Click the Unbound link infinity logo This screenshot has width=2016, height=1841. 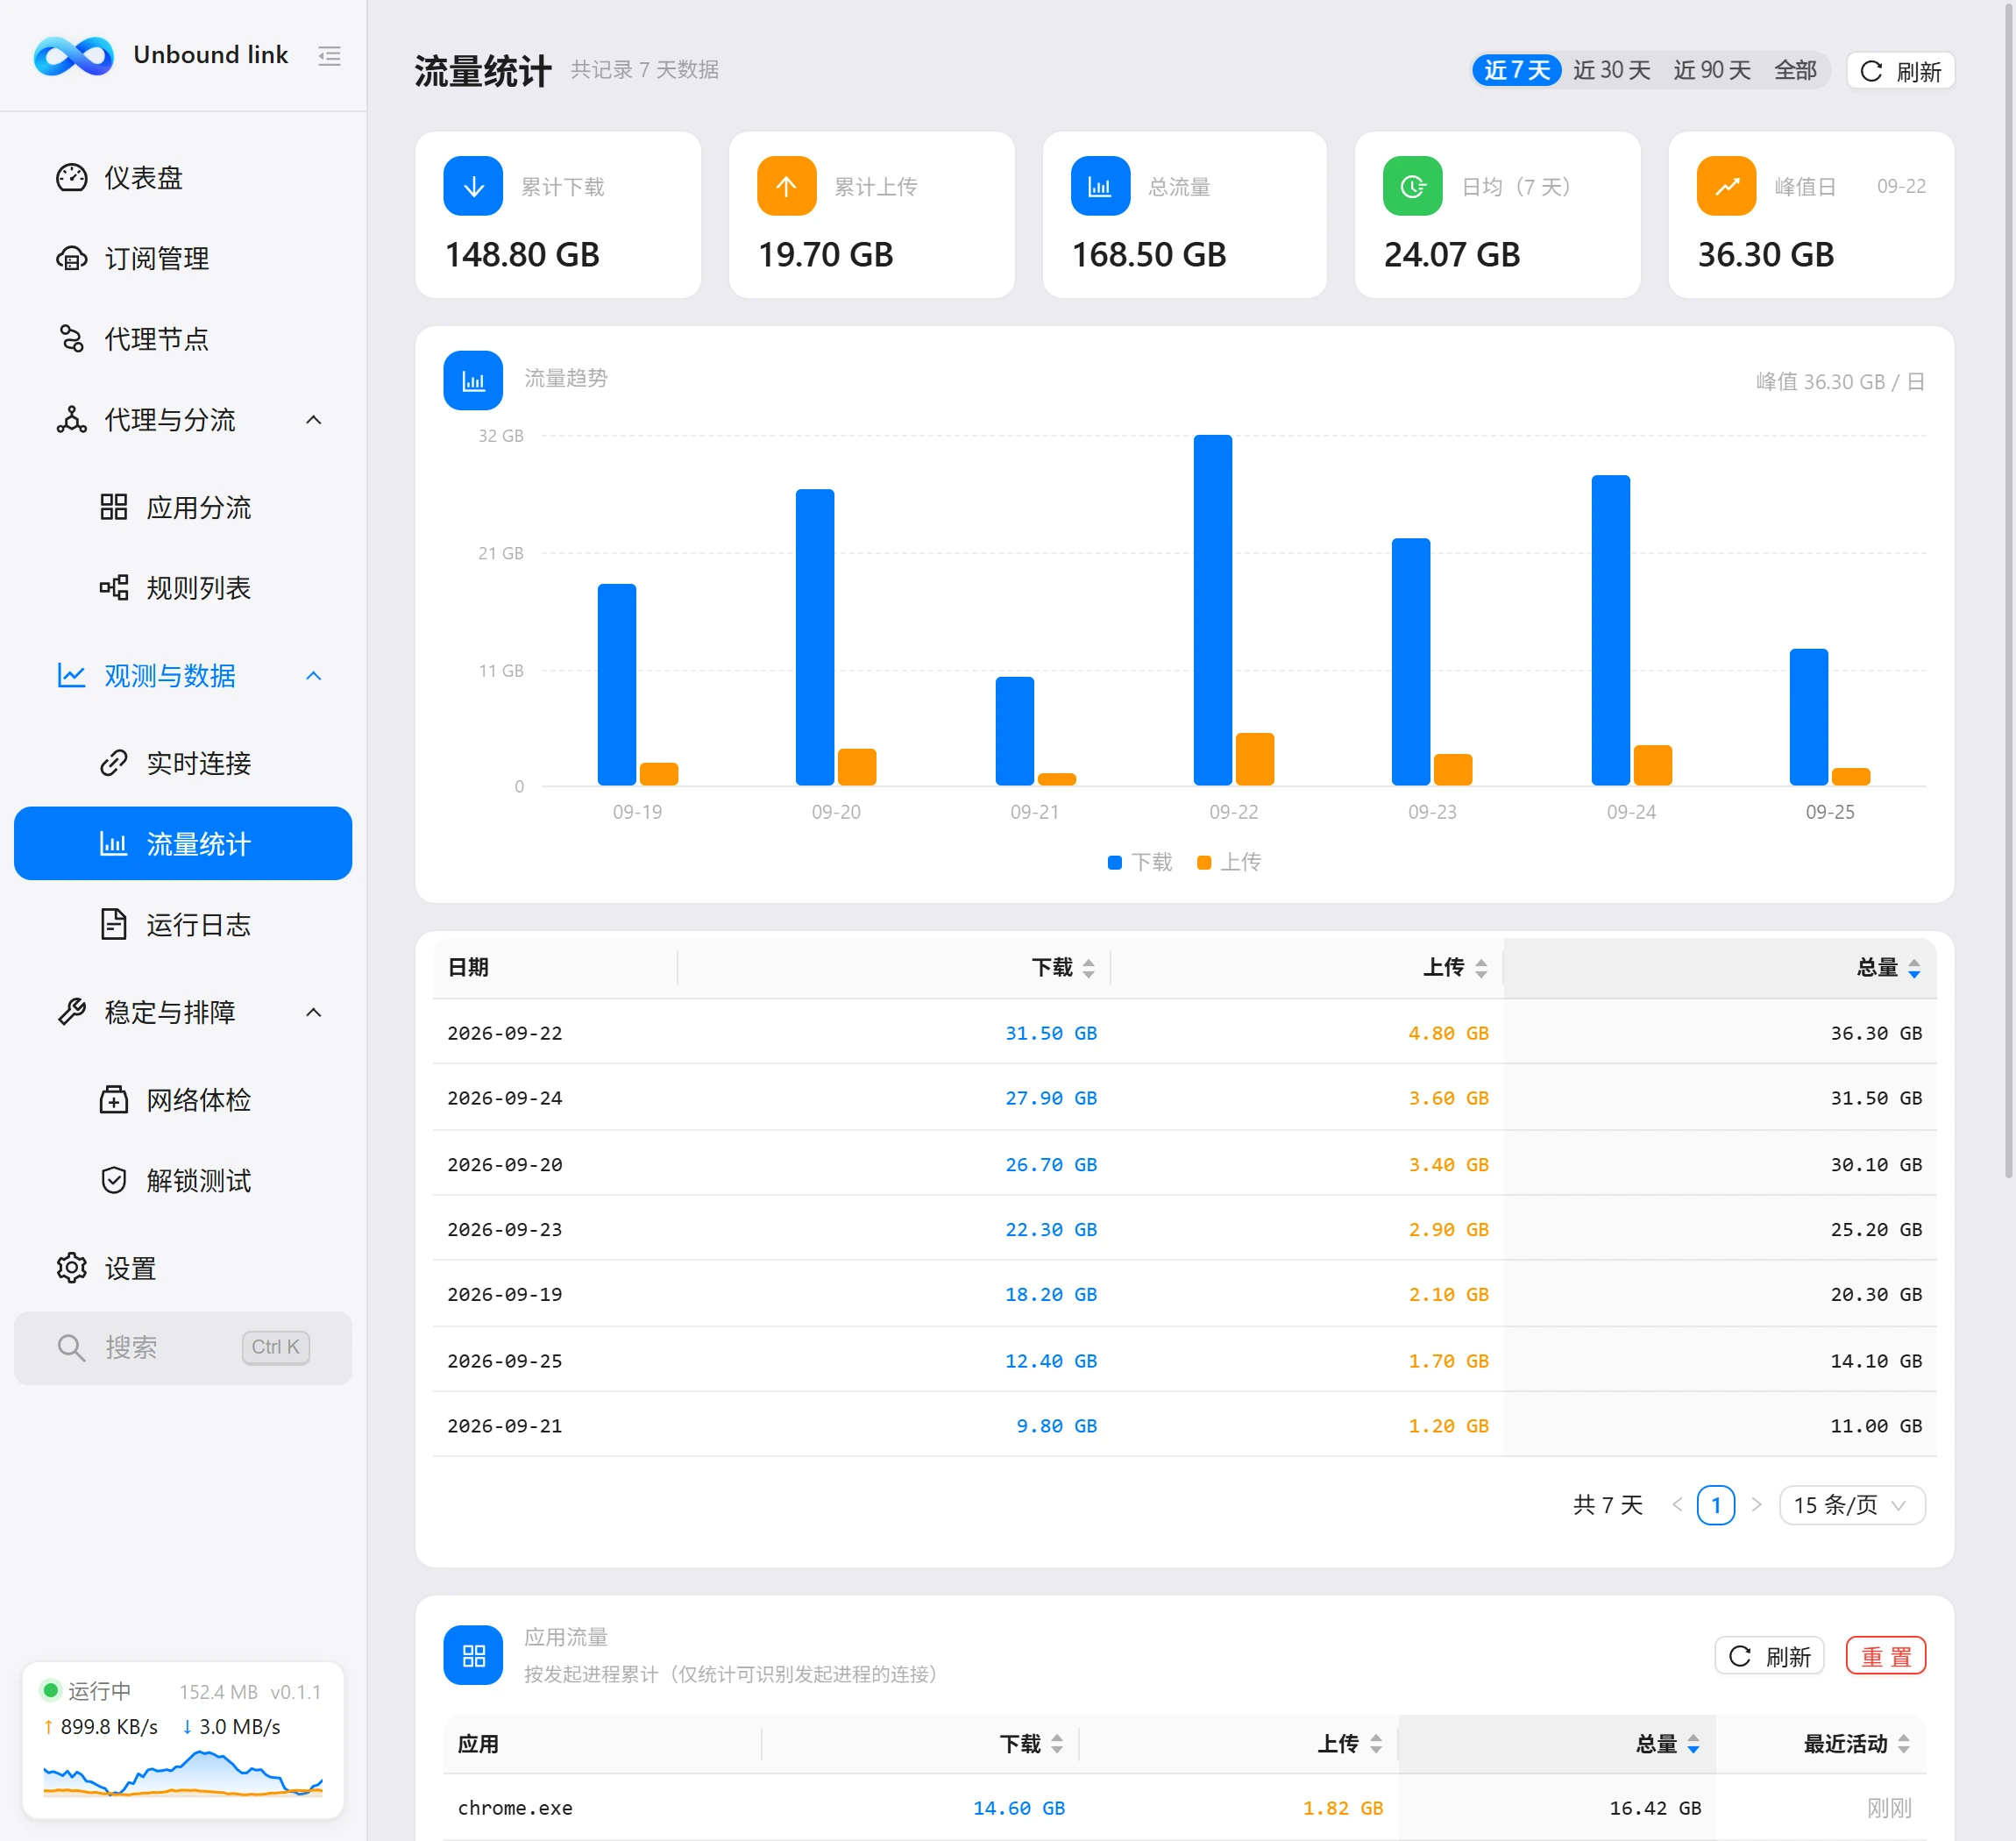tap(73, 56)
